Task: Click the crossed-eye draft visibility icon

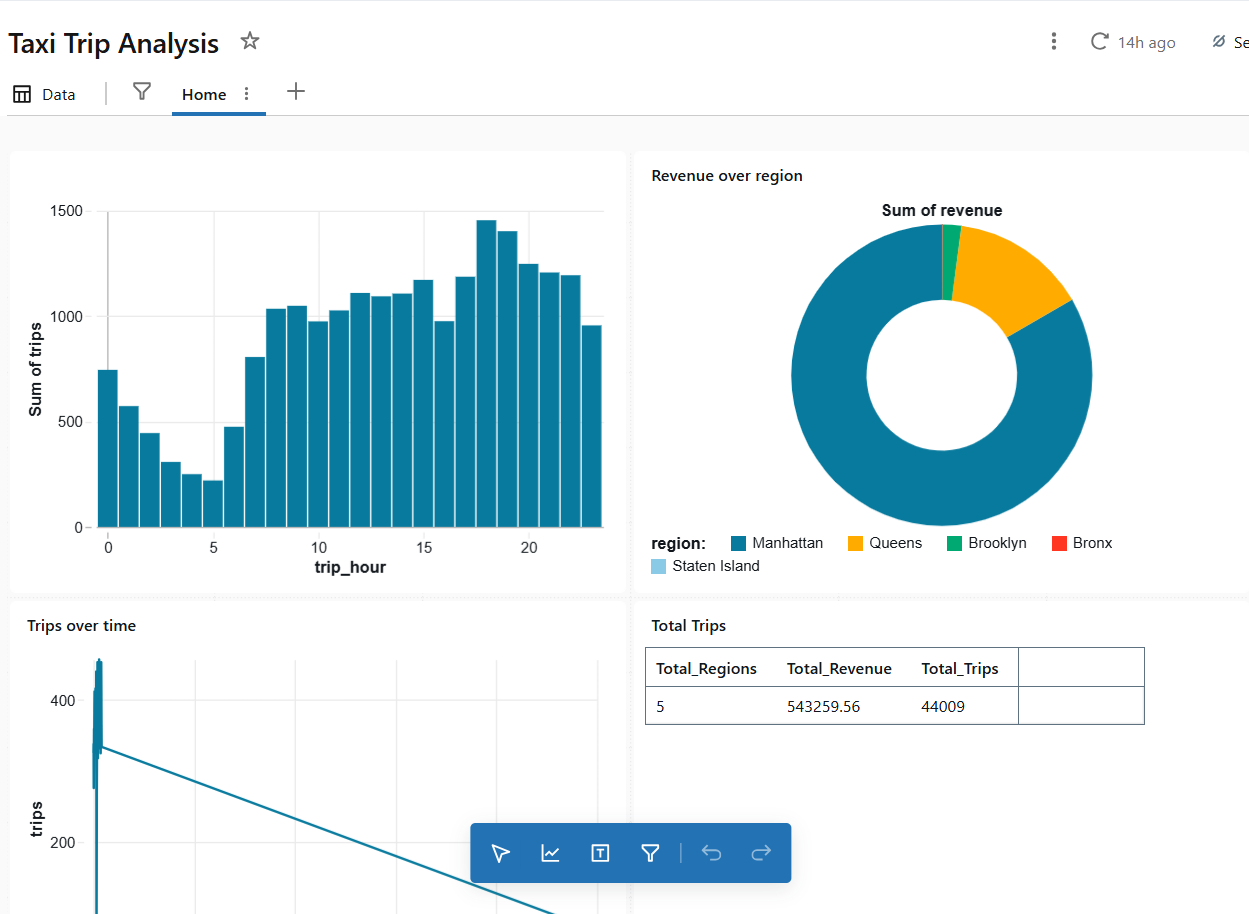Action: coord(1218,42)
